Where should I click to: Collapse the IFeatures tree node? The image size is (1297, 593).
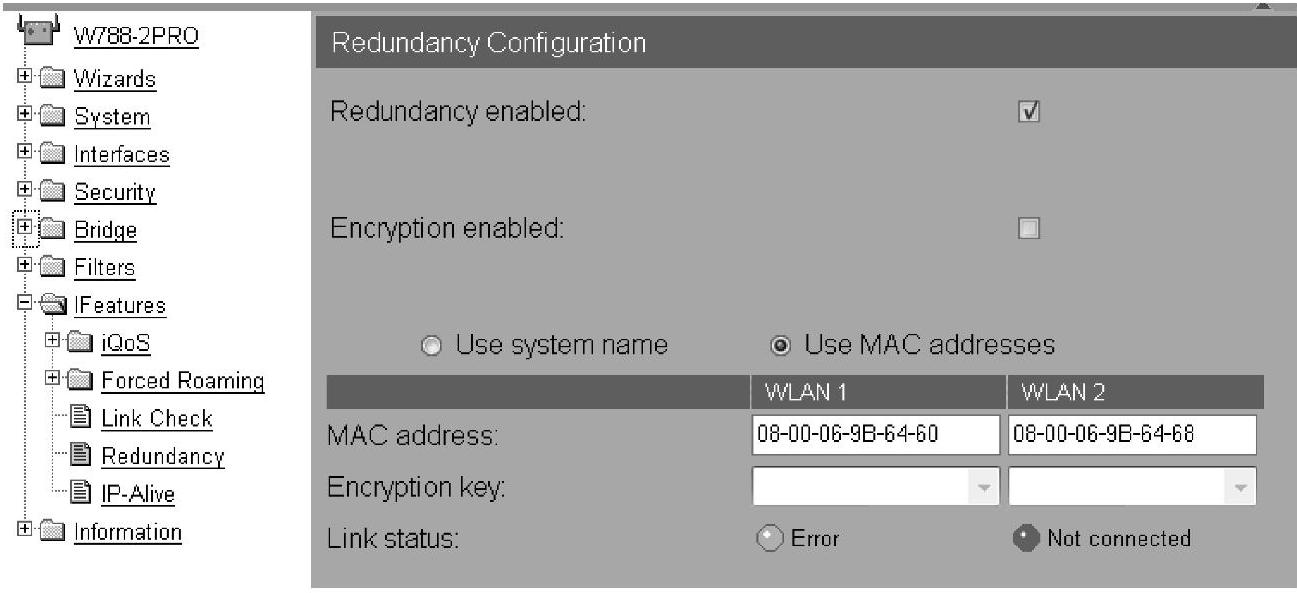[x=24, y=304]
